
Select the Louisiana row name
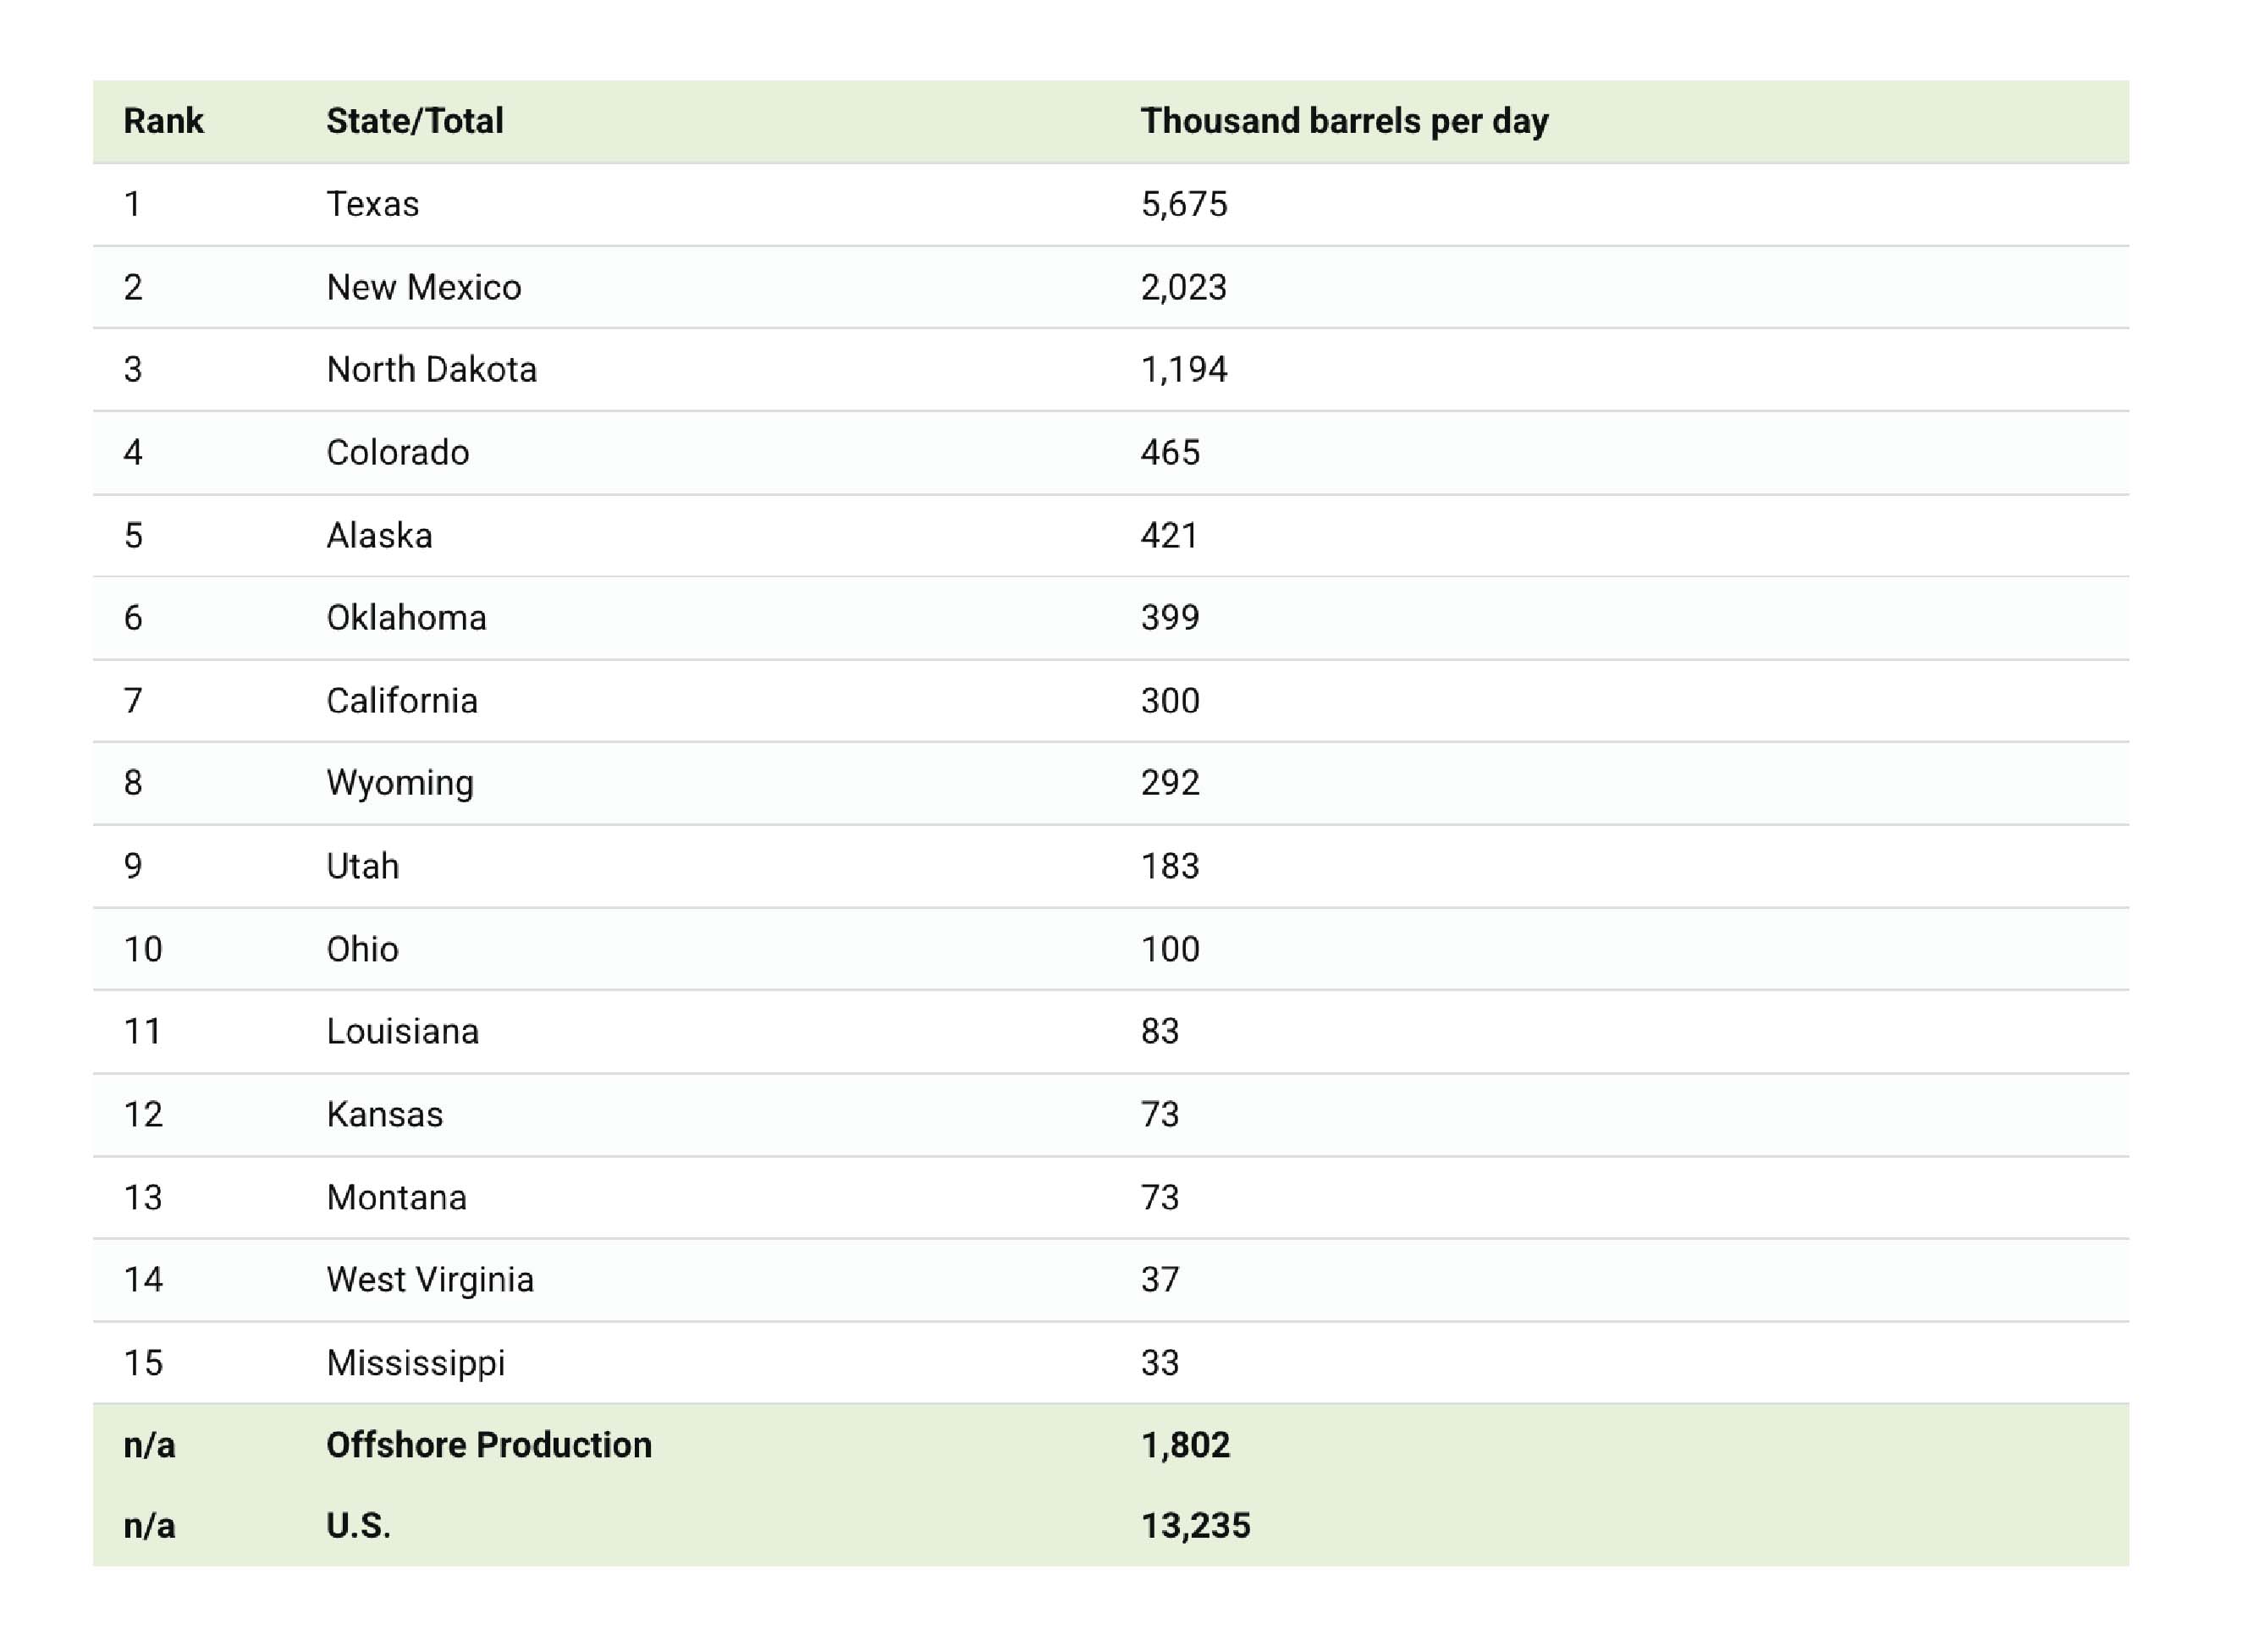click(x=402, y=1031)
